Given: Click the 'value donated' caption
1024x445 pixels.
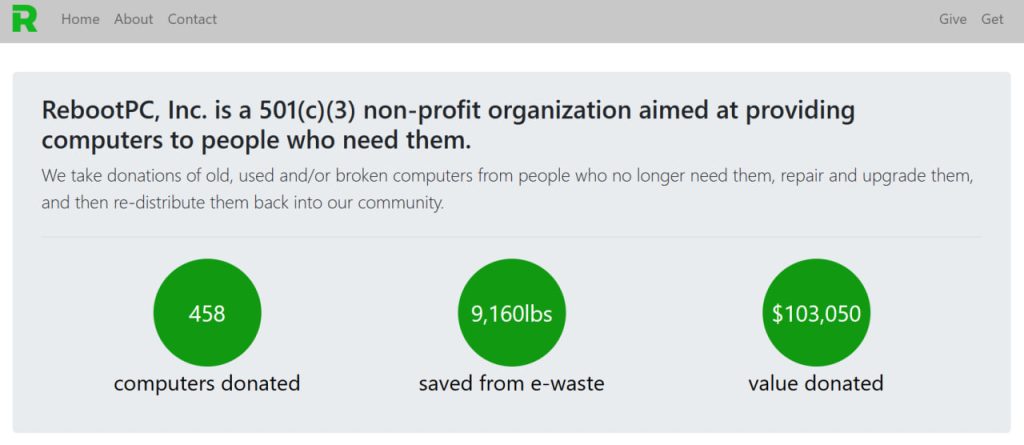Looking at the screenshot, I should [x=816, y=383].
